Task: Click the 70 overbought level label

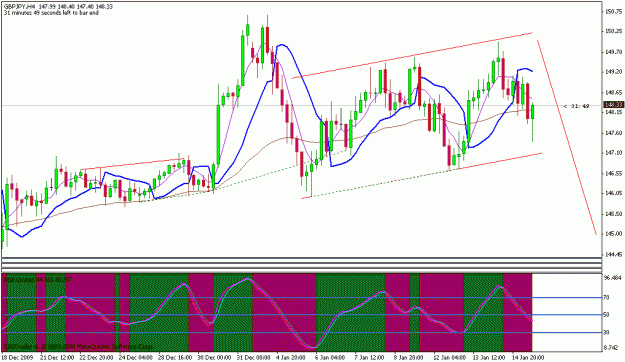Action: (606, 297)
